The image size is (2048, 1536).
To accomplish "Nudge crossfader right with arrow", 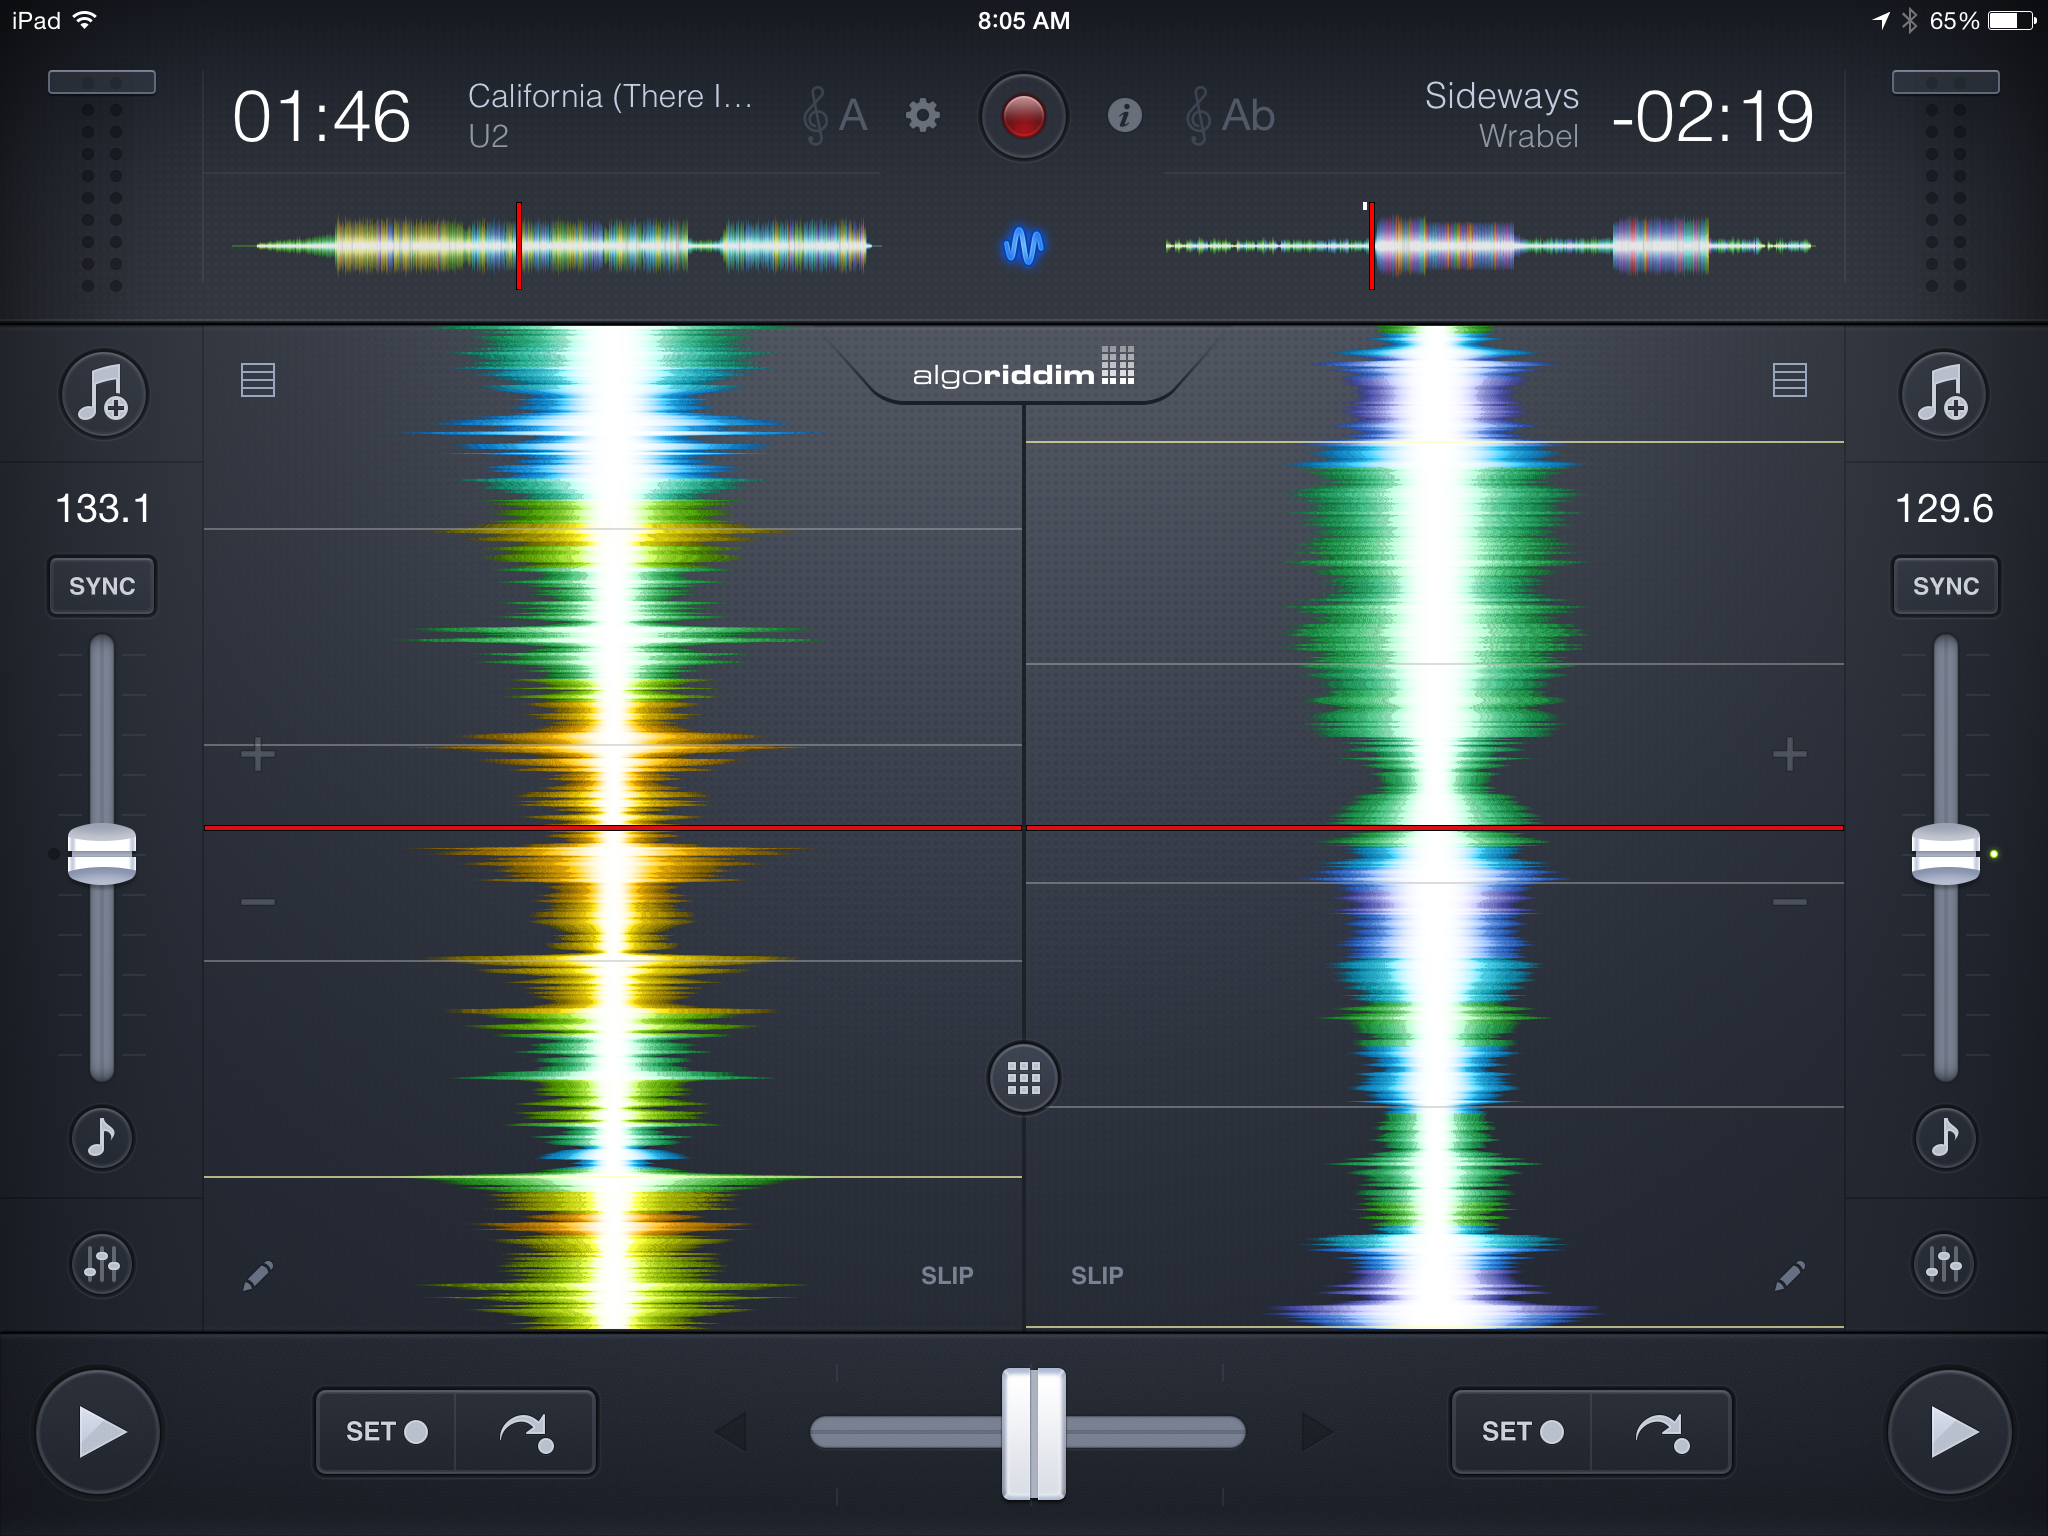I will (1316, 1432).
